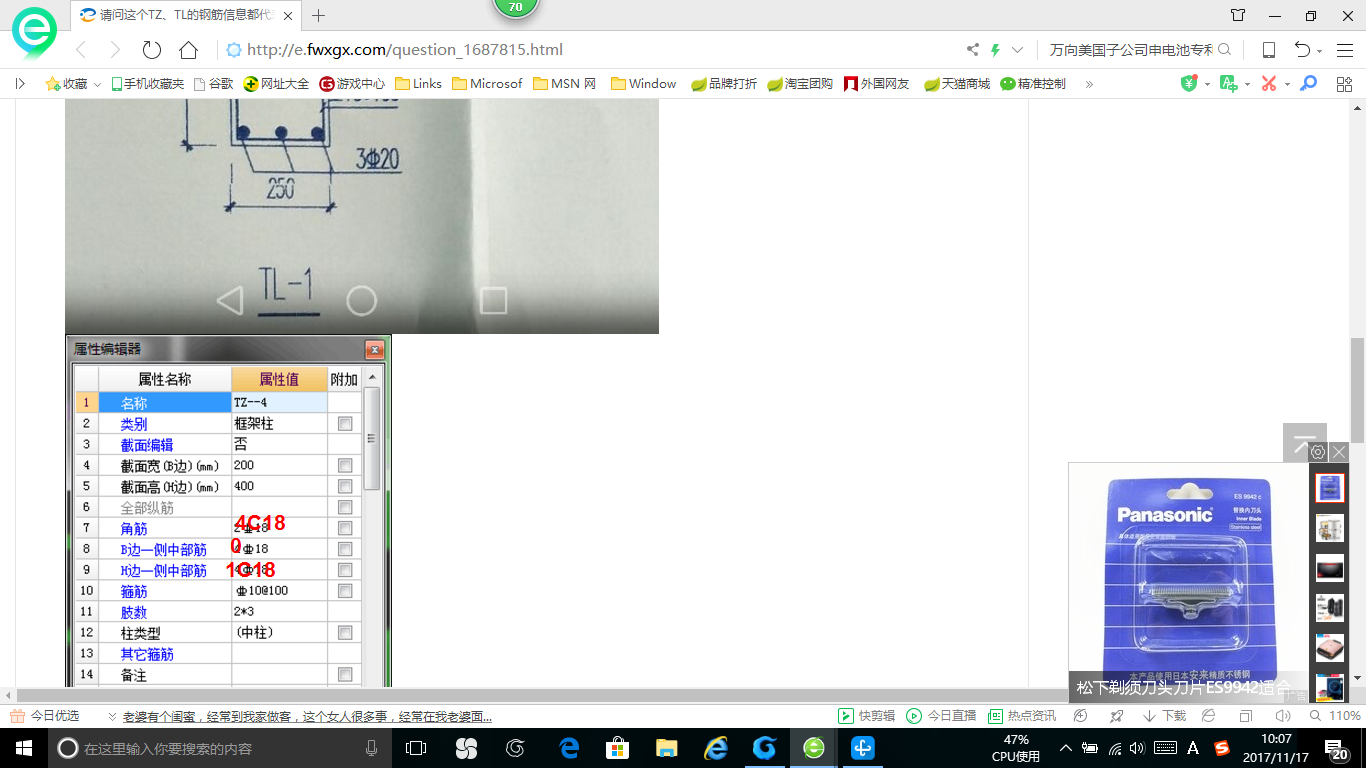Viewport: 1366px width, 768px height.
Task: Open the 天猫商城 bookmark
Action: tap(957, 84)
